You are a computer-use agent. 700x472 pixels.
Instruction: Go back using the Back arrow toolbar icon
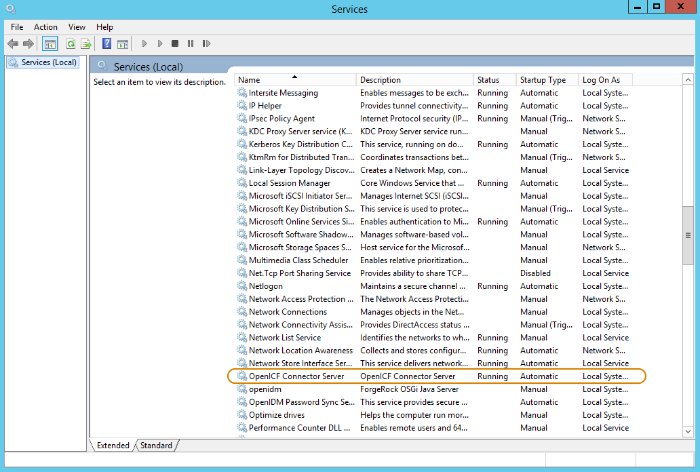tap(13, 44)
